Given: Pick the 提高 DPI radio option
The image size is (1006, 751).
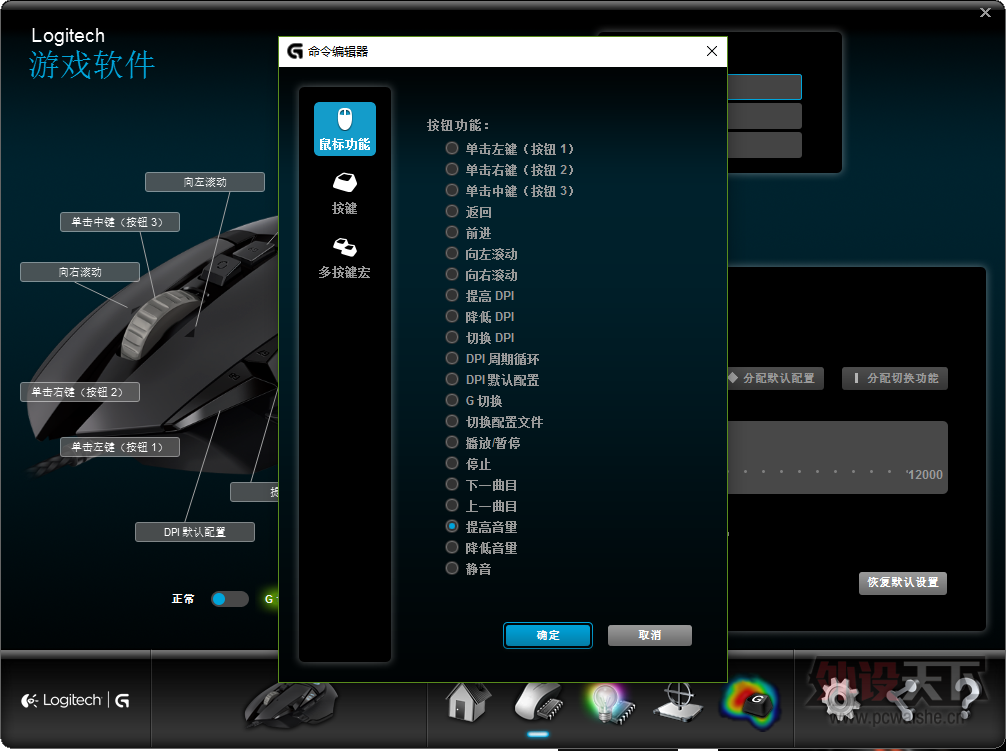Looking at the screenshot, I should (452, 296).
